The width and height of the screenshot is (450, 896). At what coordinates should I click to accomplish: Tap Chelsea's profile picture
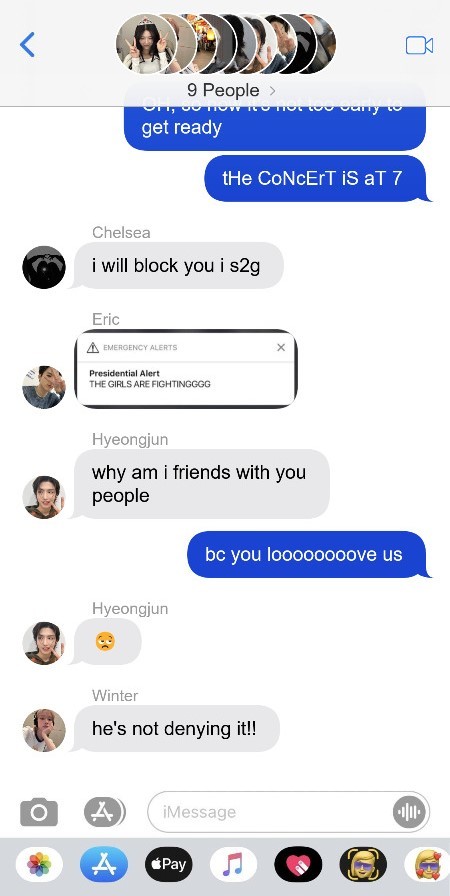click(44, 267)
